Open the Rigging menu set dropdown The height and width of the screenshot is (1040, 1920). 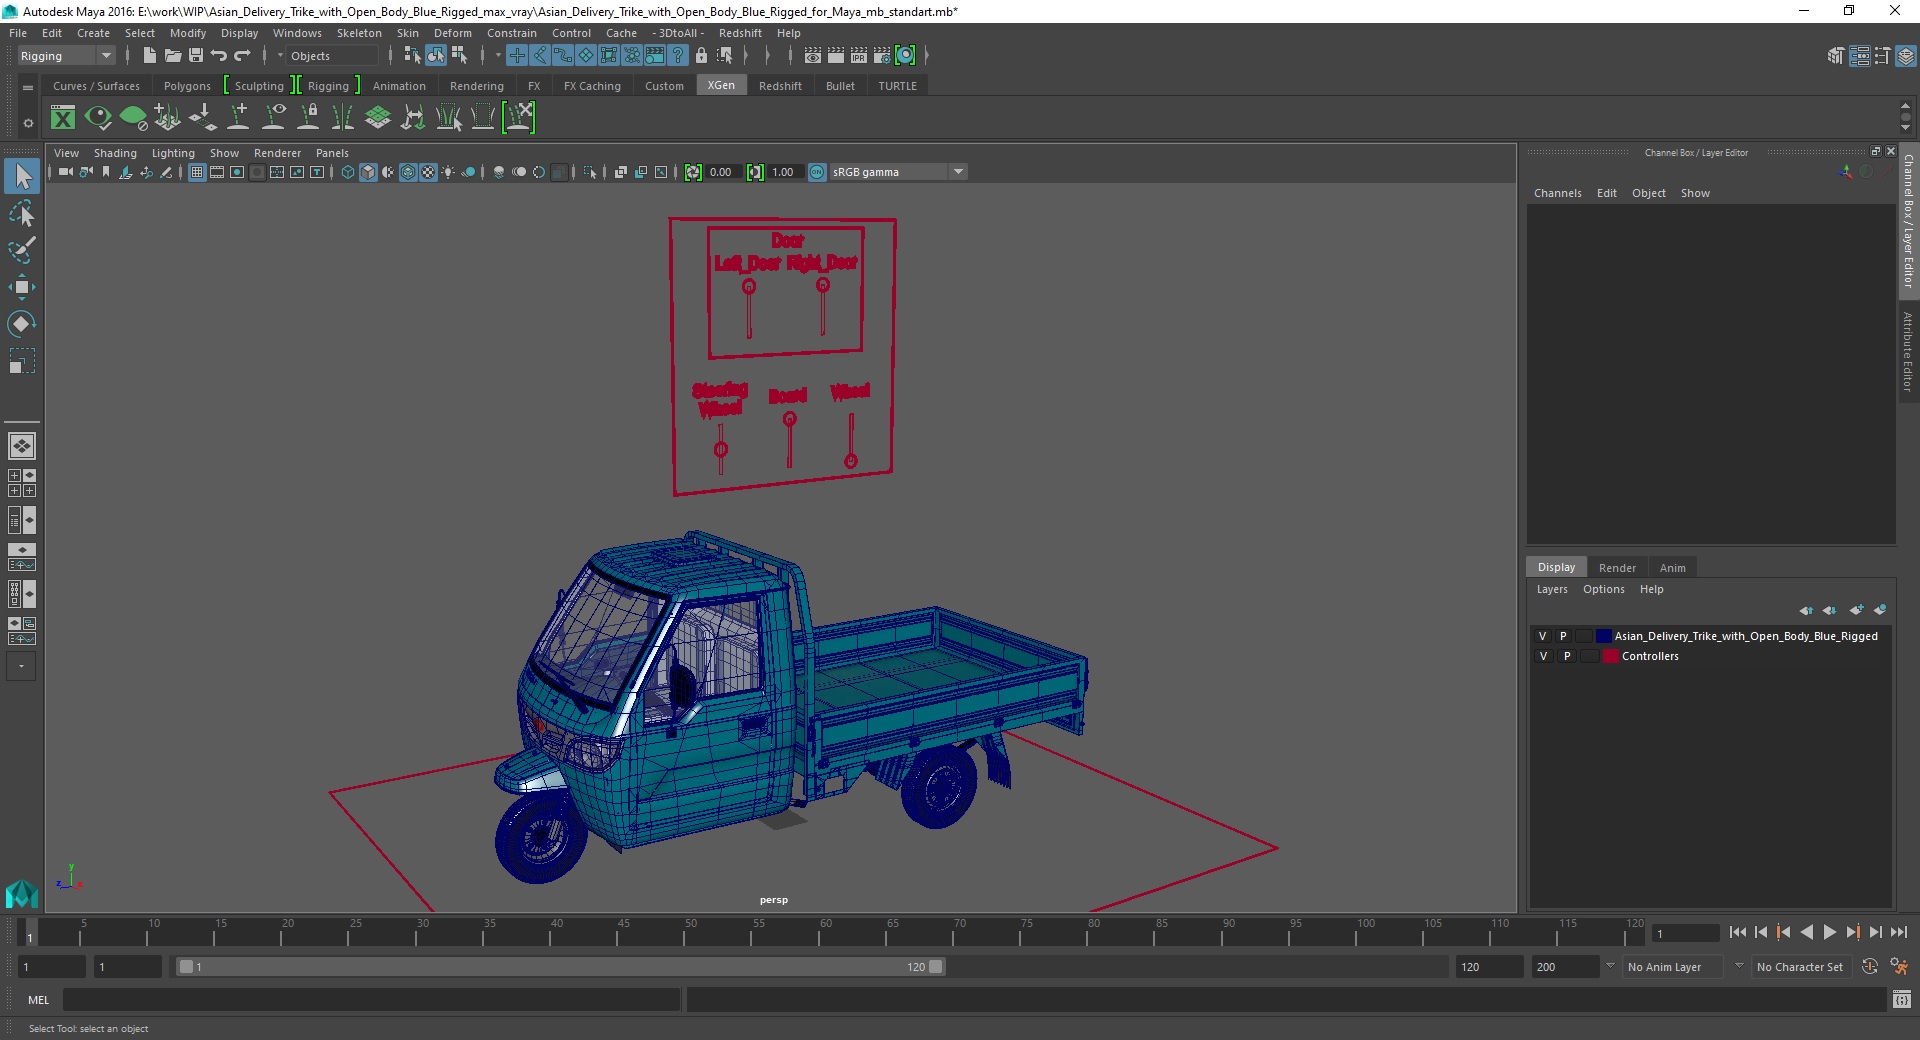click(66, 56)
